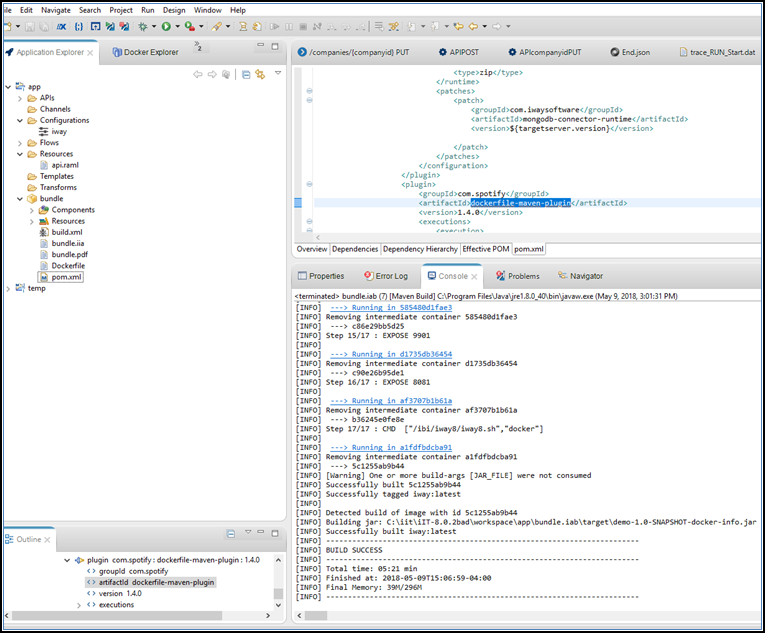Click the 'Running in a1fdfbdcba91' console link
The width and height of the screenshot is (765, 633).
tap(391, 448)
